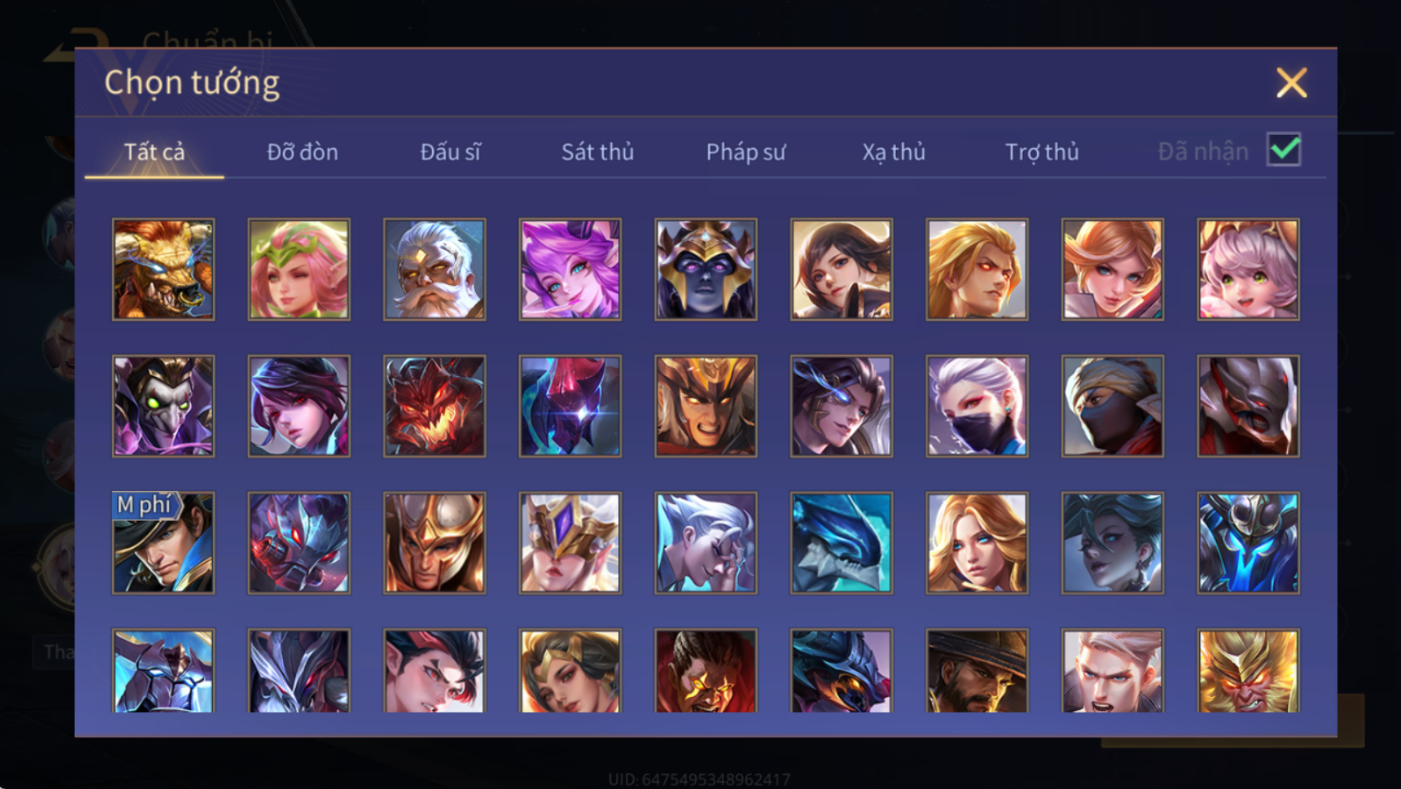Choose the blue armored knight hero
Image resolution: width=1401 pixels, height=789 pixels.
click(1248, 543)
